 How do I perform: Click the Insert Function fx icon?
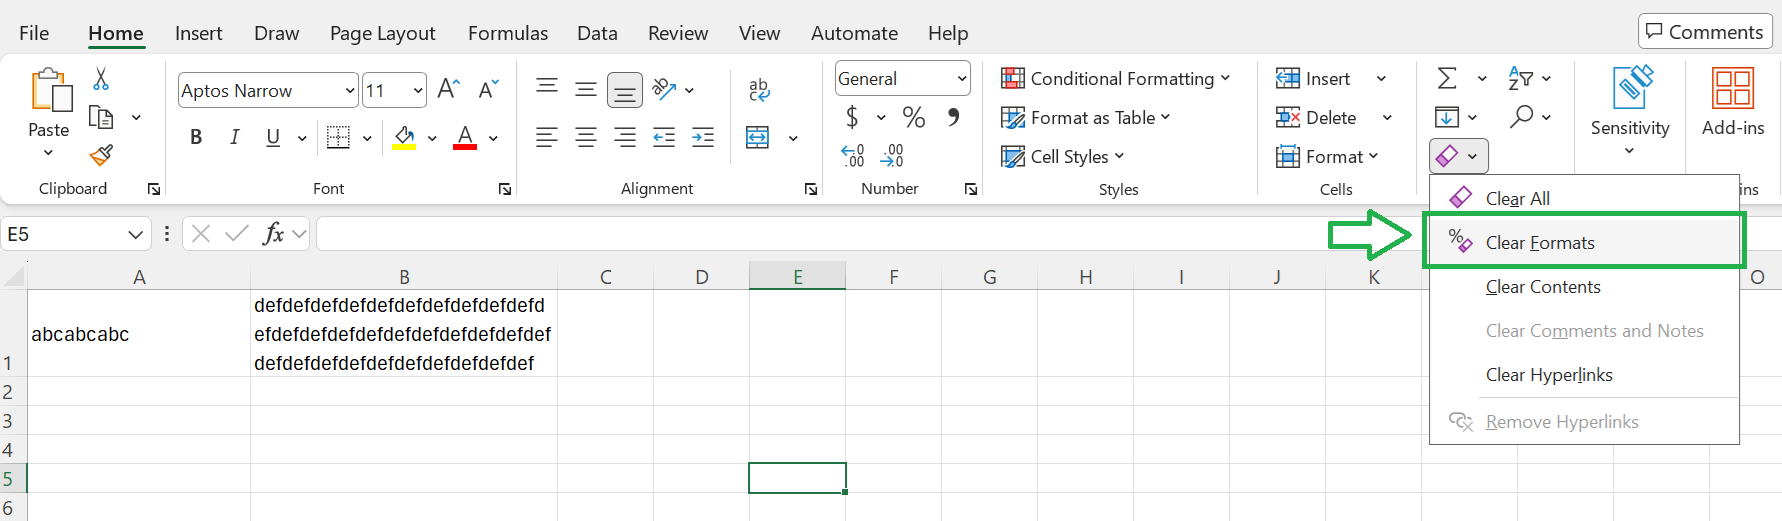(273, 234)
